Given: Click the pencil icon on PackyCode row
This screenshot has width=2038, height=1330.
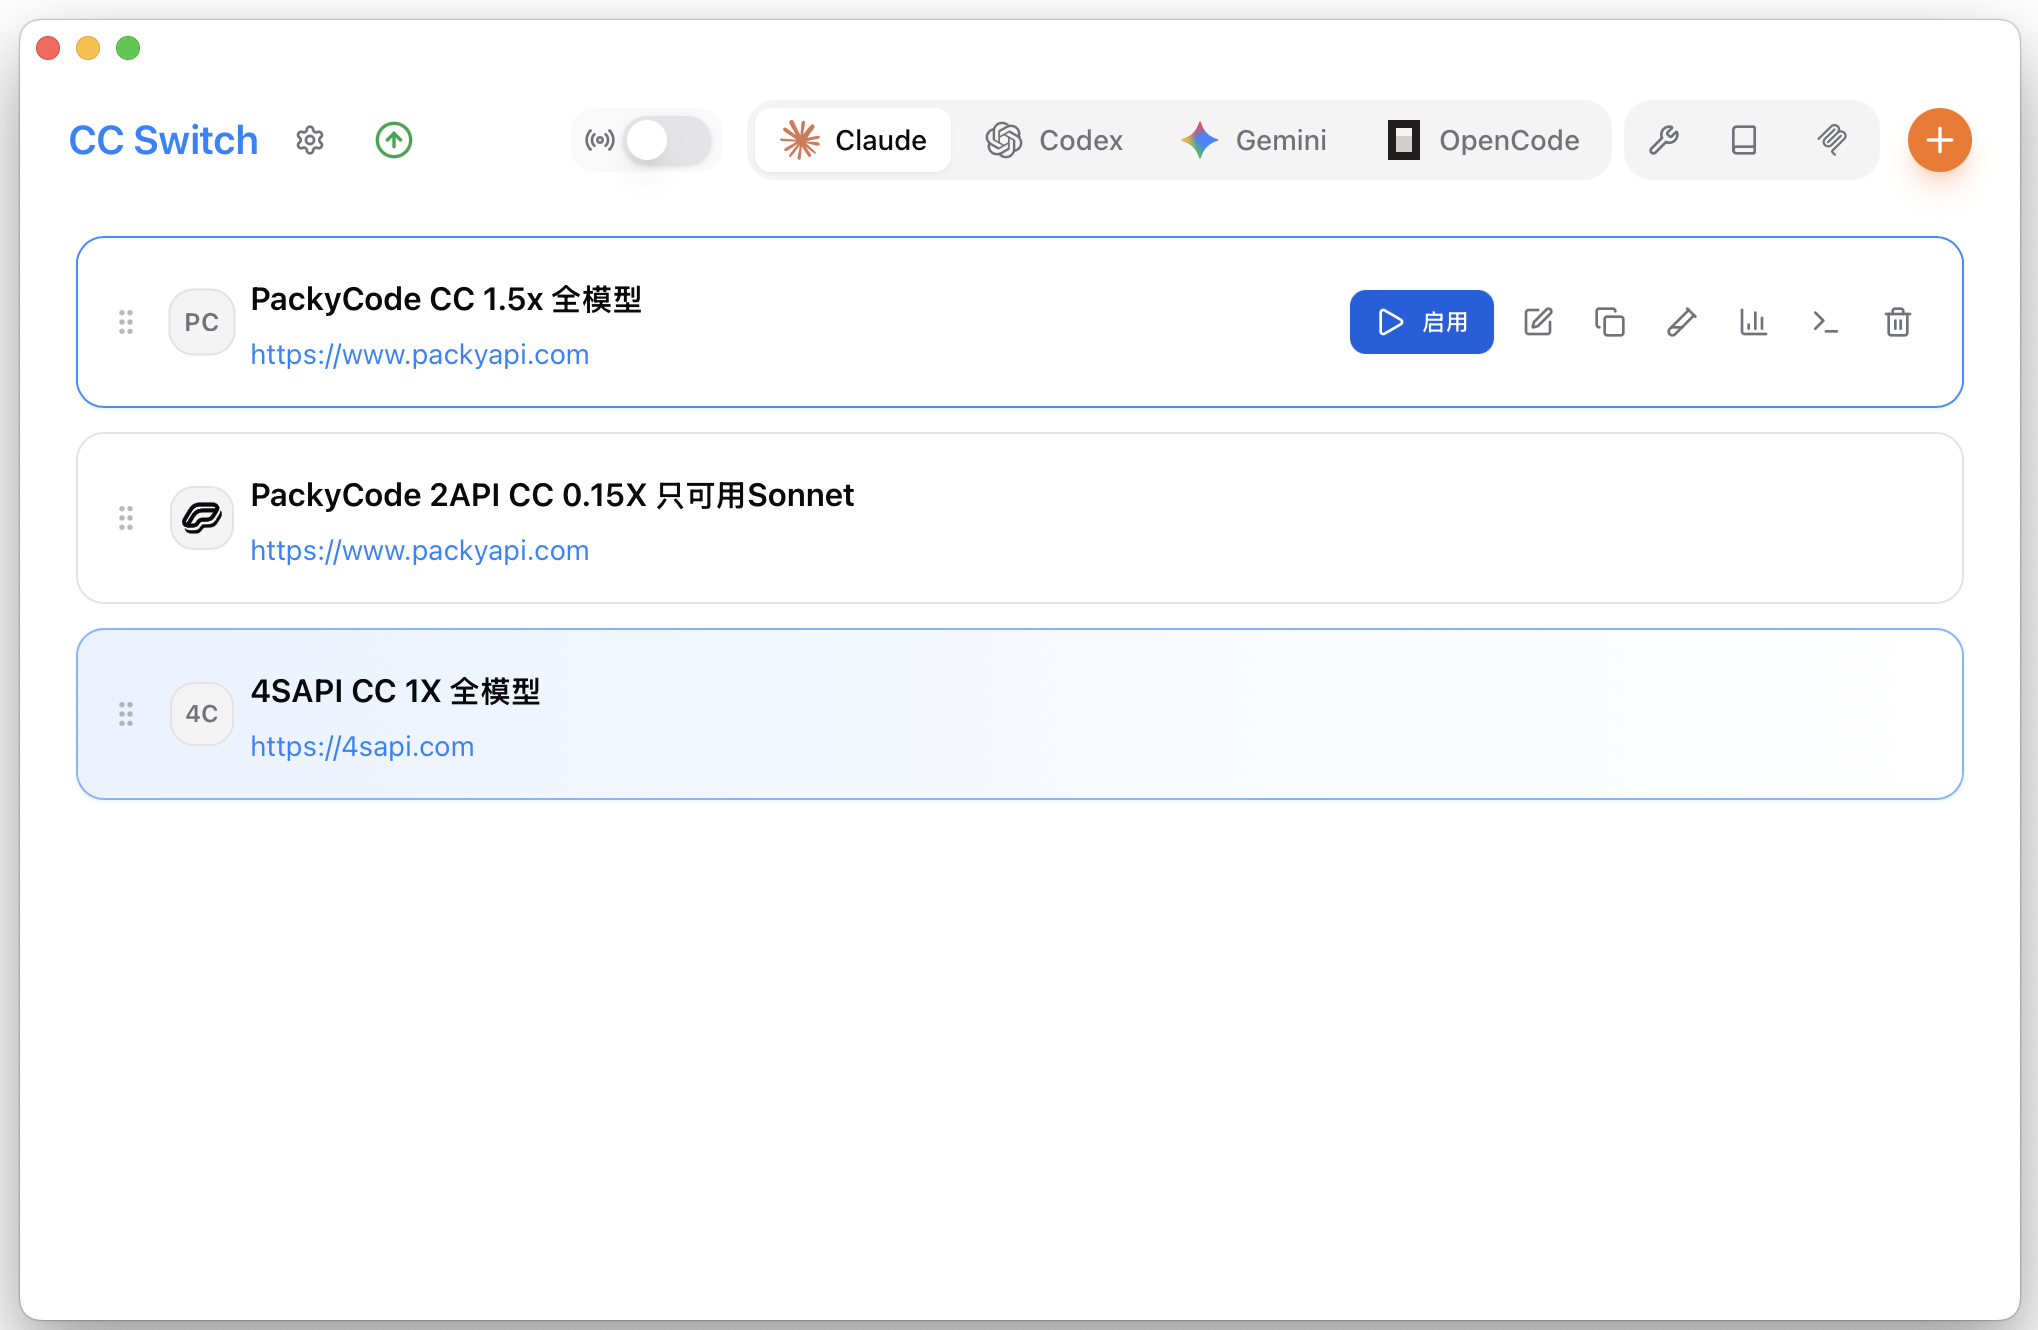Looking at the screenshot, I should tap(1682, 322).
